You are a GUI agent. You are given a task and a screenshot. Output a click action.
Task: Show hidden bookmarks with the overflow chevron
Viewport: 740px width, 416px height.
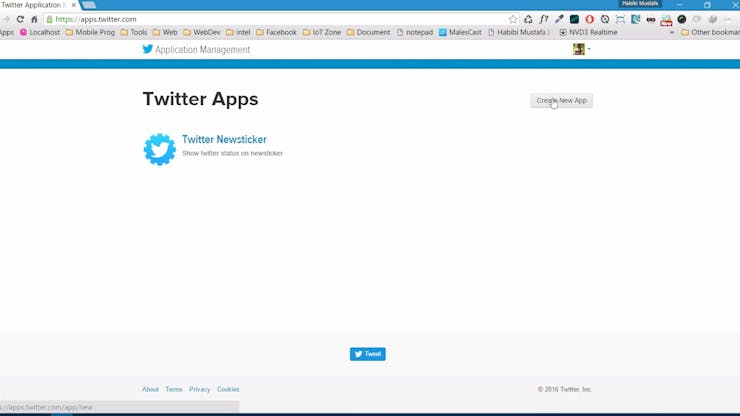[672, 32]
